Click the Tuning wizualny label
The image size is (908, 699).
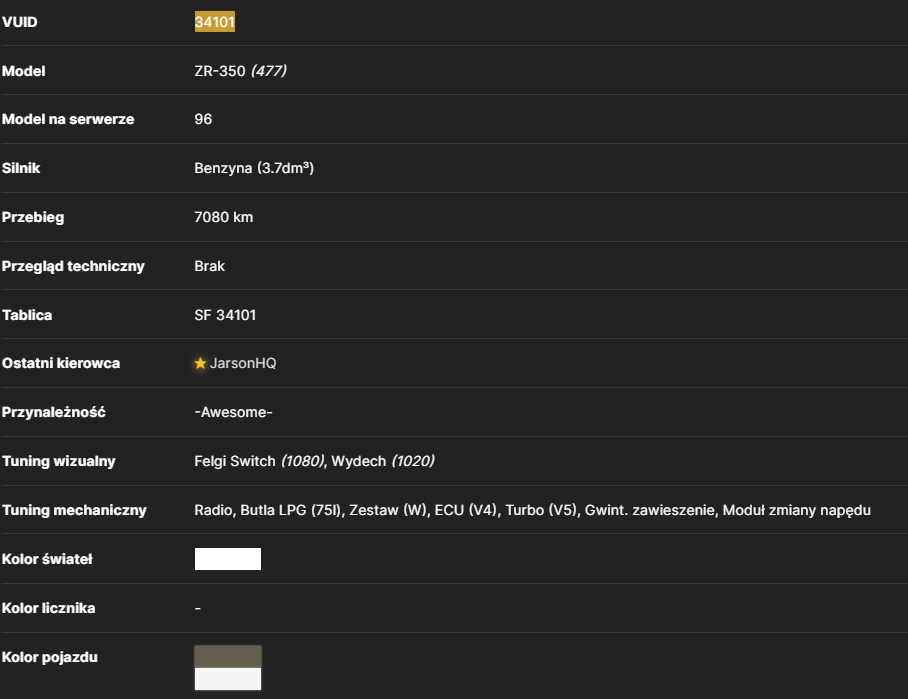[x=58, y=461]
